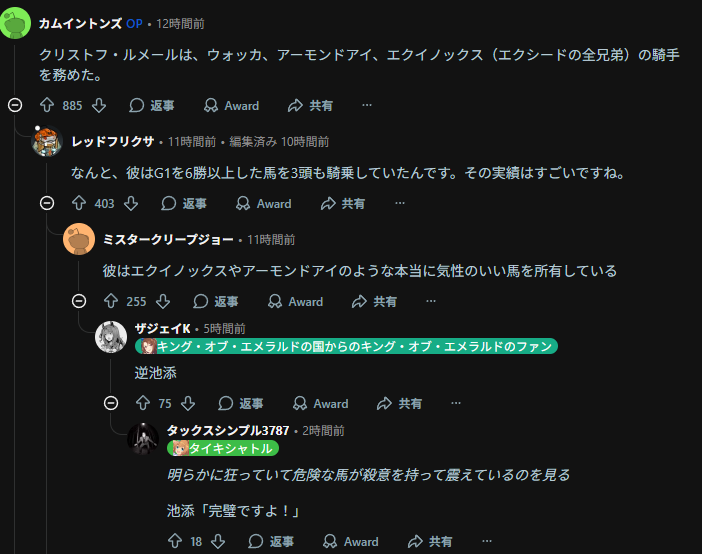Viewport: 702px width, 554px height.
Task: Open more options on レッドフリクサ's comment
Action: [399, 203]
